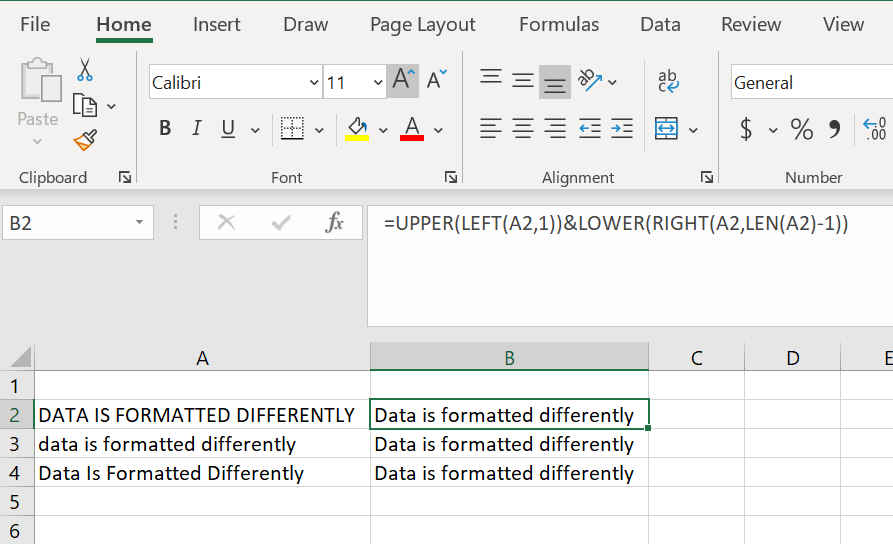Switch to the Insert tab

(216, 25)
